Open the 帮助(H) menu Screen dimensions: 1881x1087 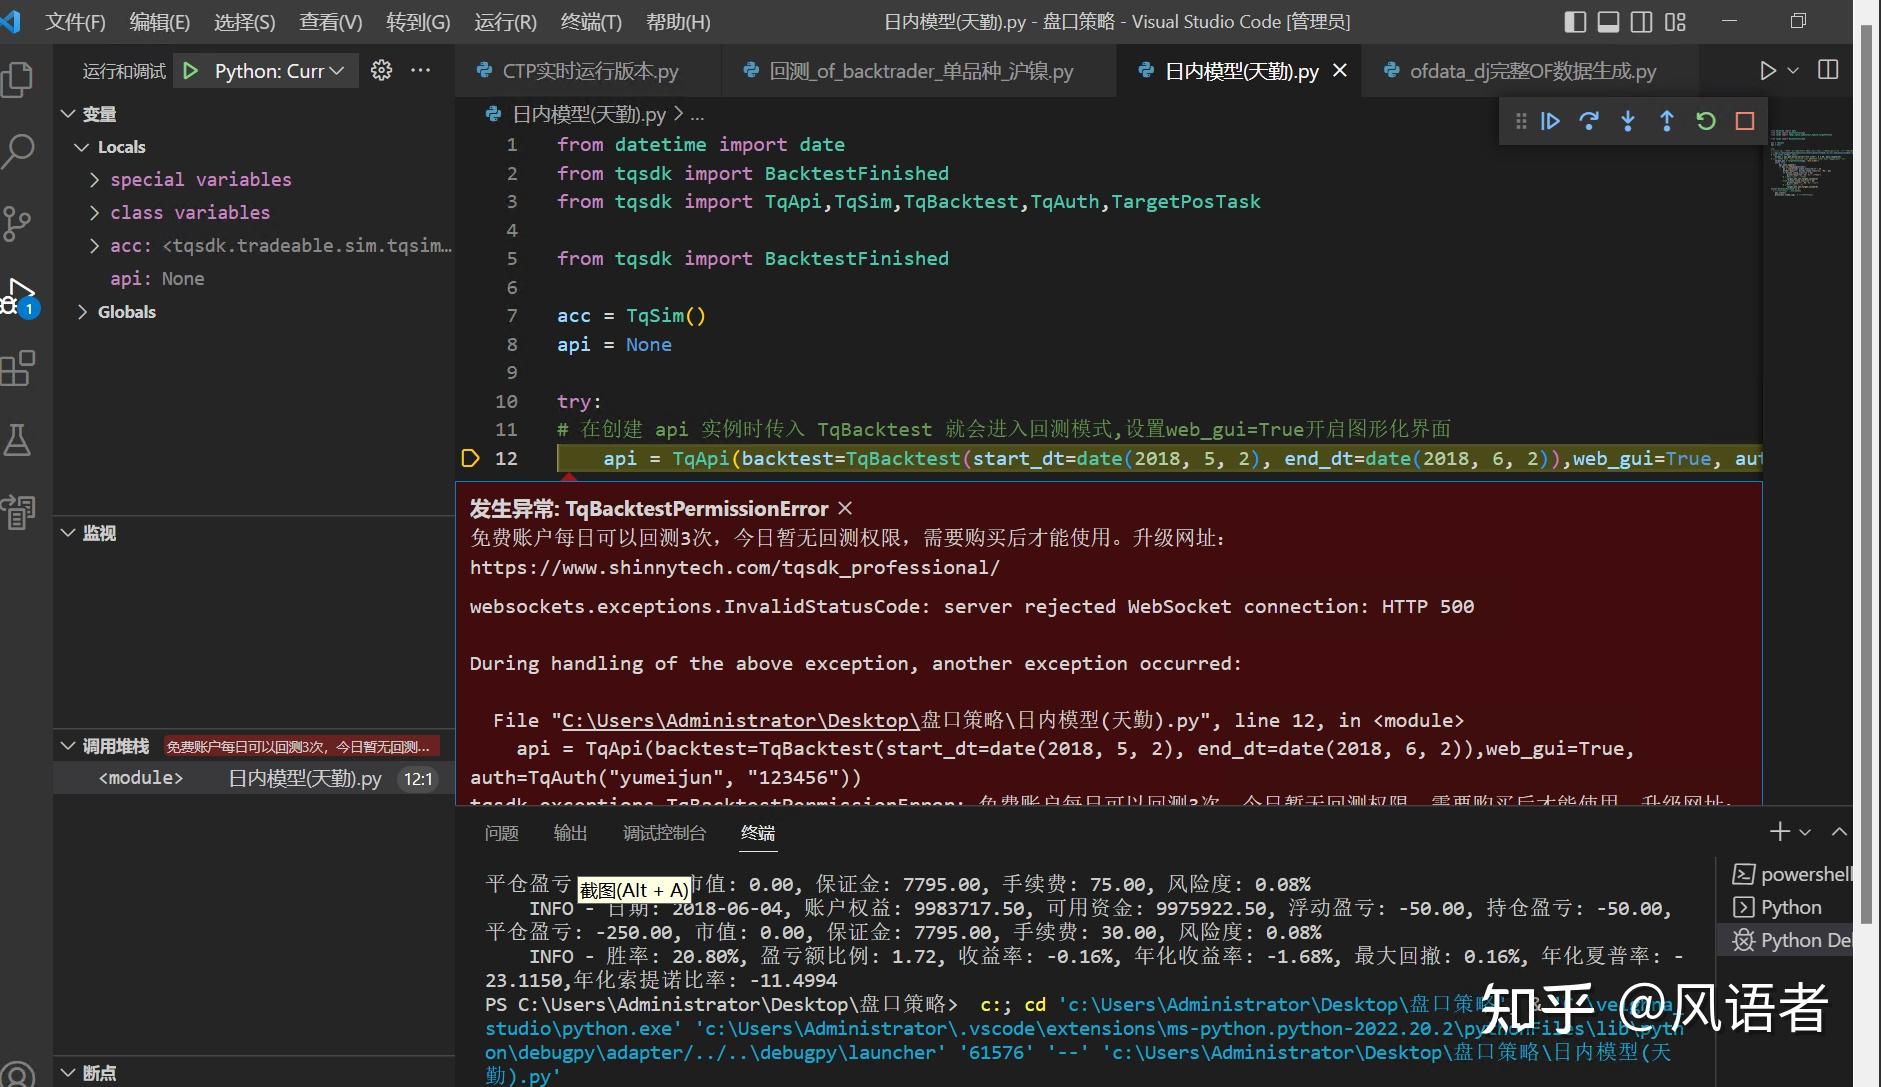(x=678, y=22)
